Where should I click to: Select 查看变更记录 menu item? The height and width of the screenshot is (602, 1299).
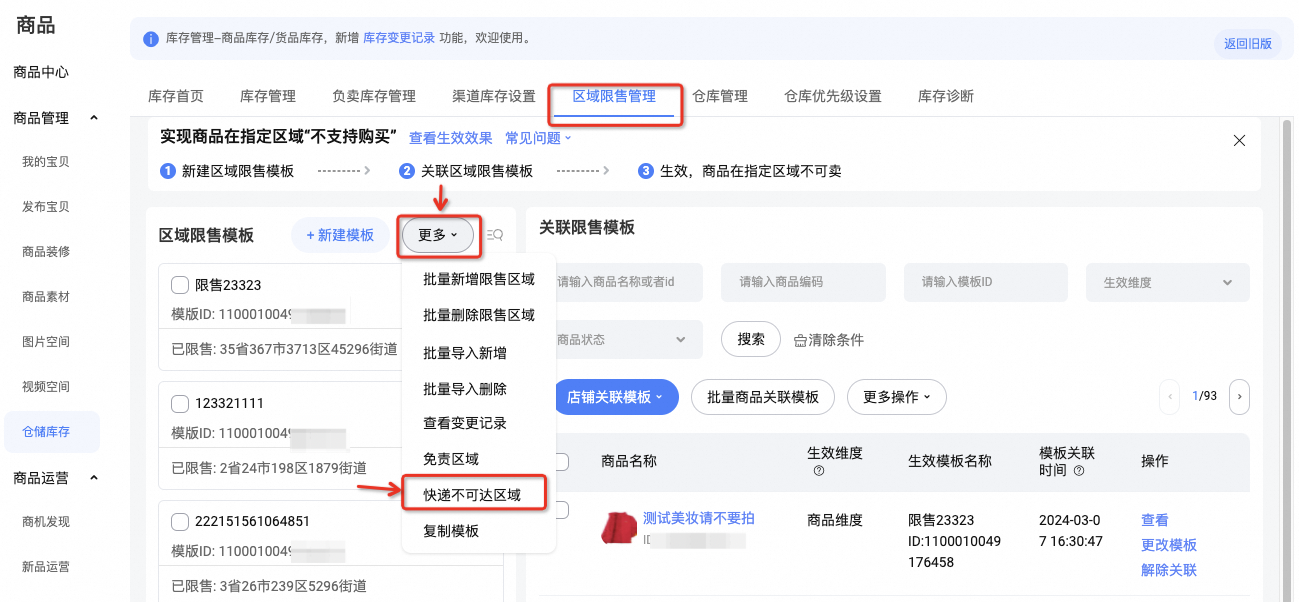coord(465,423)
